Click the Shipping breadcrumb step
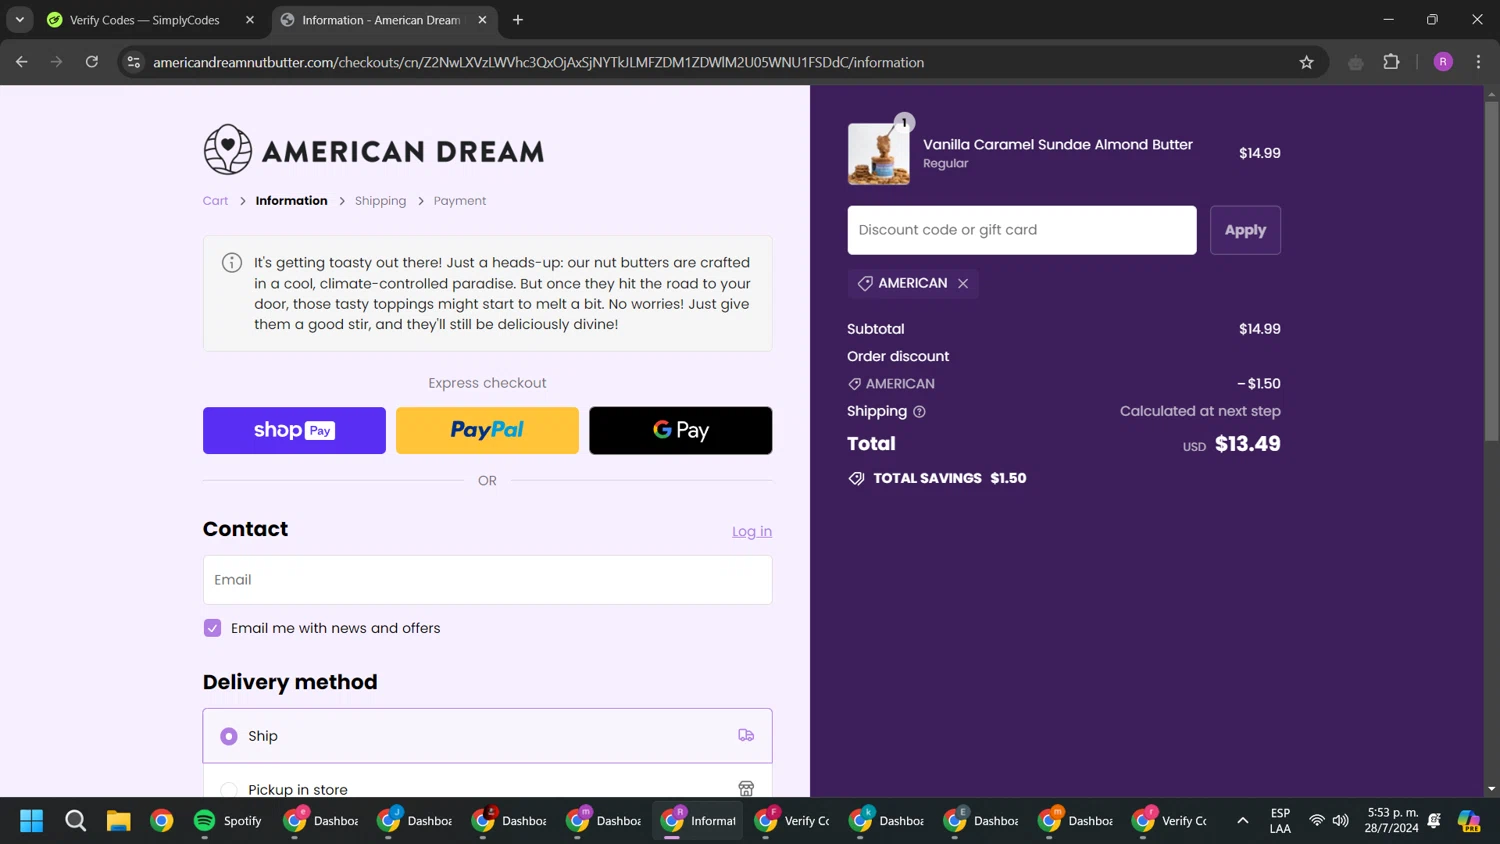The width and height of the screenshot is (1500, 844). [x=380, y=201]
